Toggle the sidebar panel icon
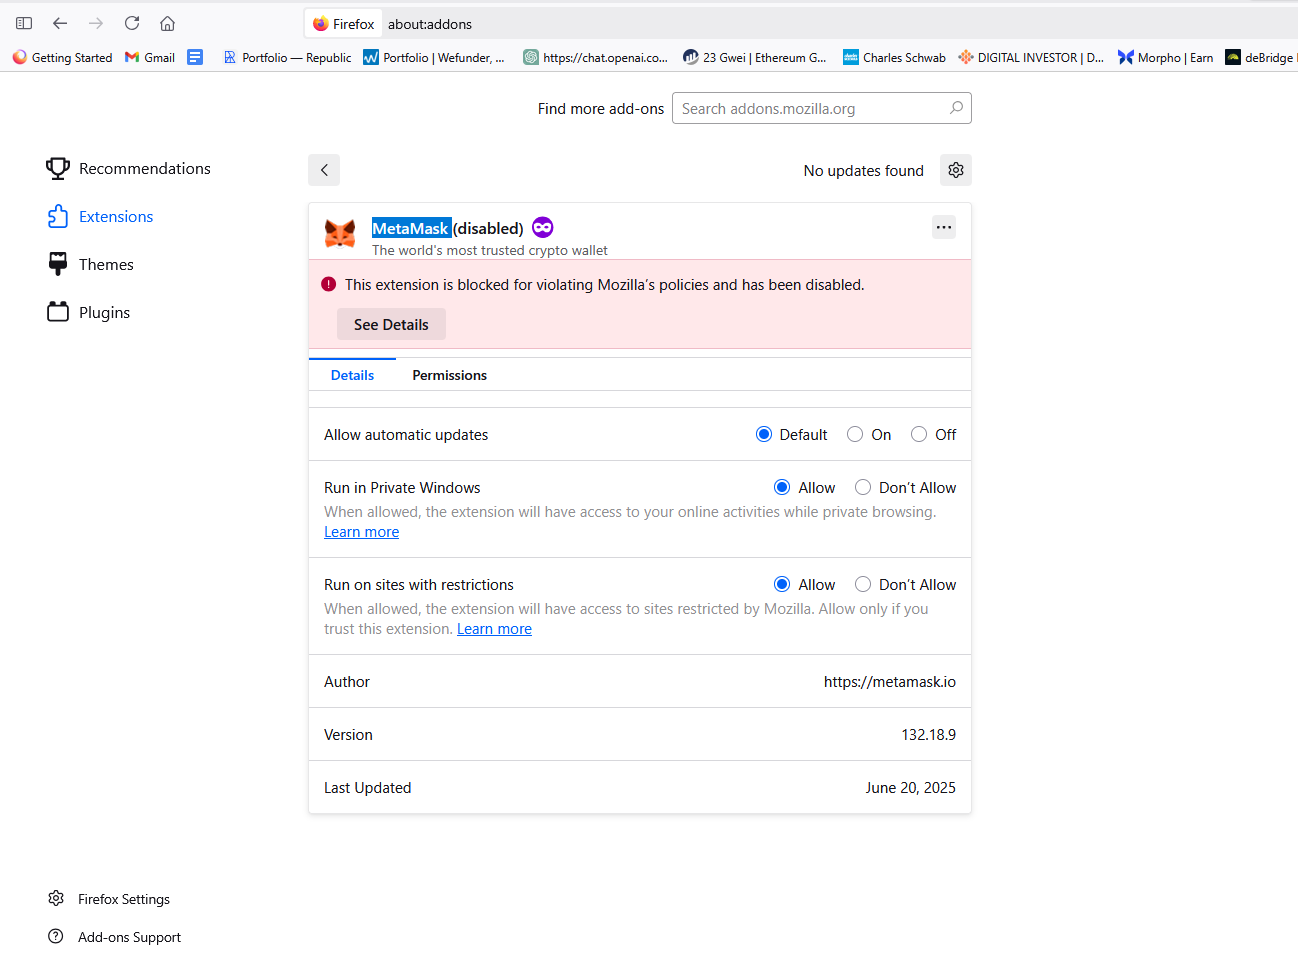Viewport: 1298px width, 968px height. tap(24, 23)
